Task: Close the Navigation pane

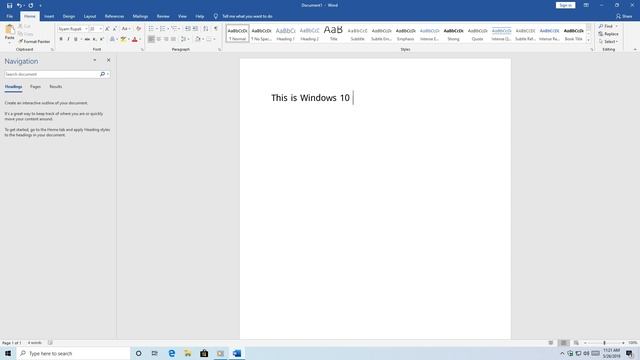Action: 109,60
